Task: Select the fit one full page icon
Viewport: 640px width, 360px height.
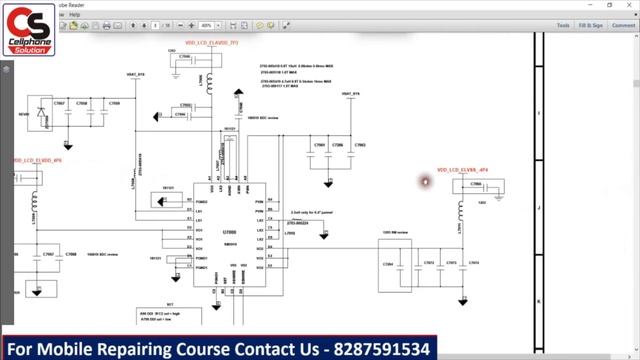Action: [244, 26]
